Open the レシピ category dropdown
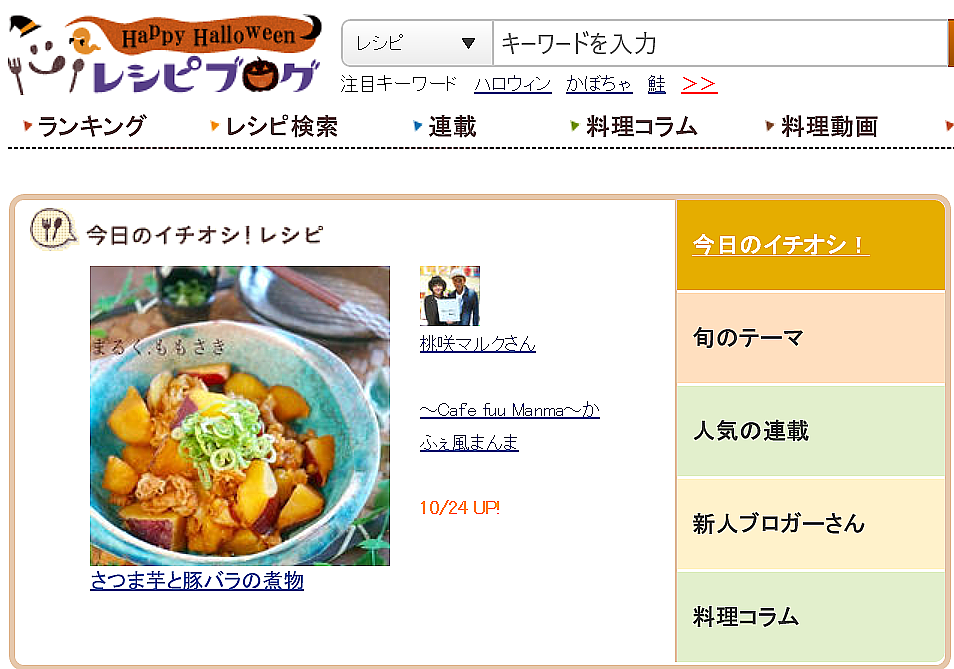Image resolution: width=954 pixels, height=669 pixels. (x=417, y=43)
